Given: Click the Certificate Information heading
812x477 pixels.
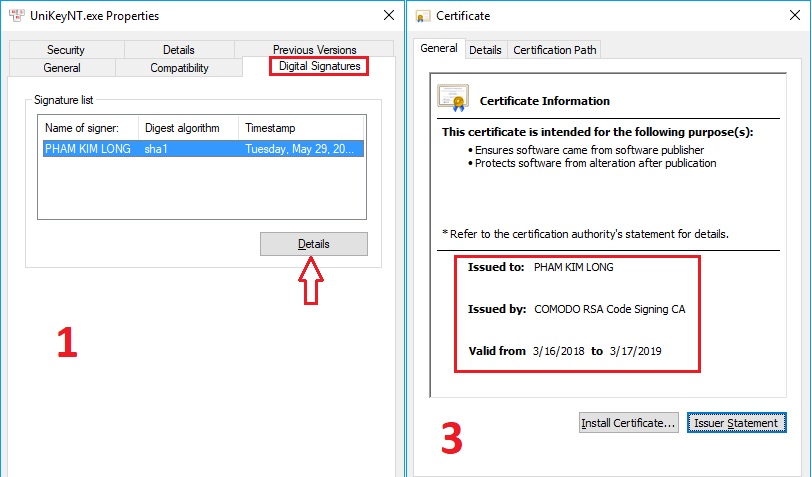Looking at the screenshot, I should pyautogui.click(x=545, y=101).
